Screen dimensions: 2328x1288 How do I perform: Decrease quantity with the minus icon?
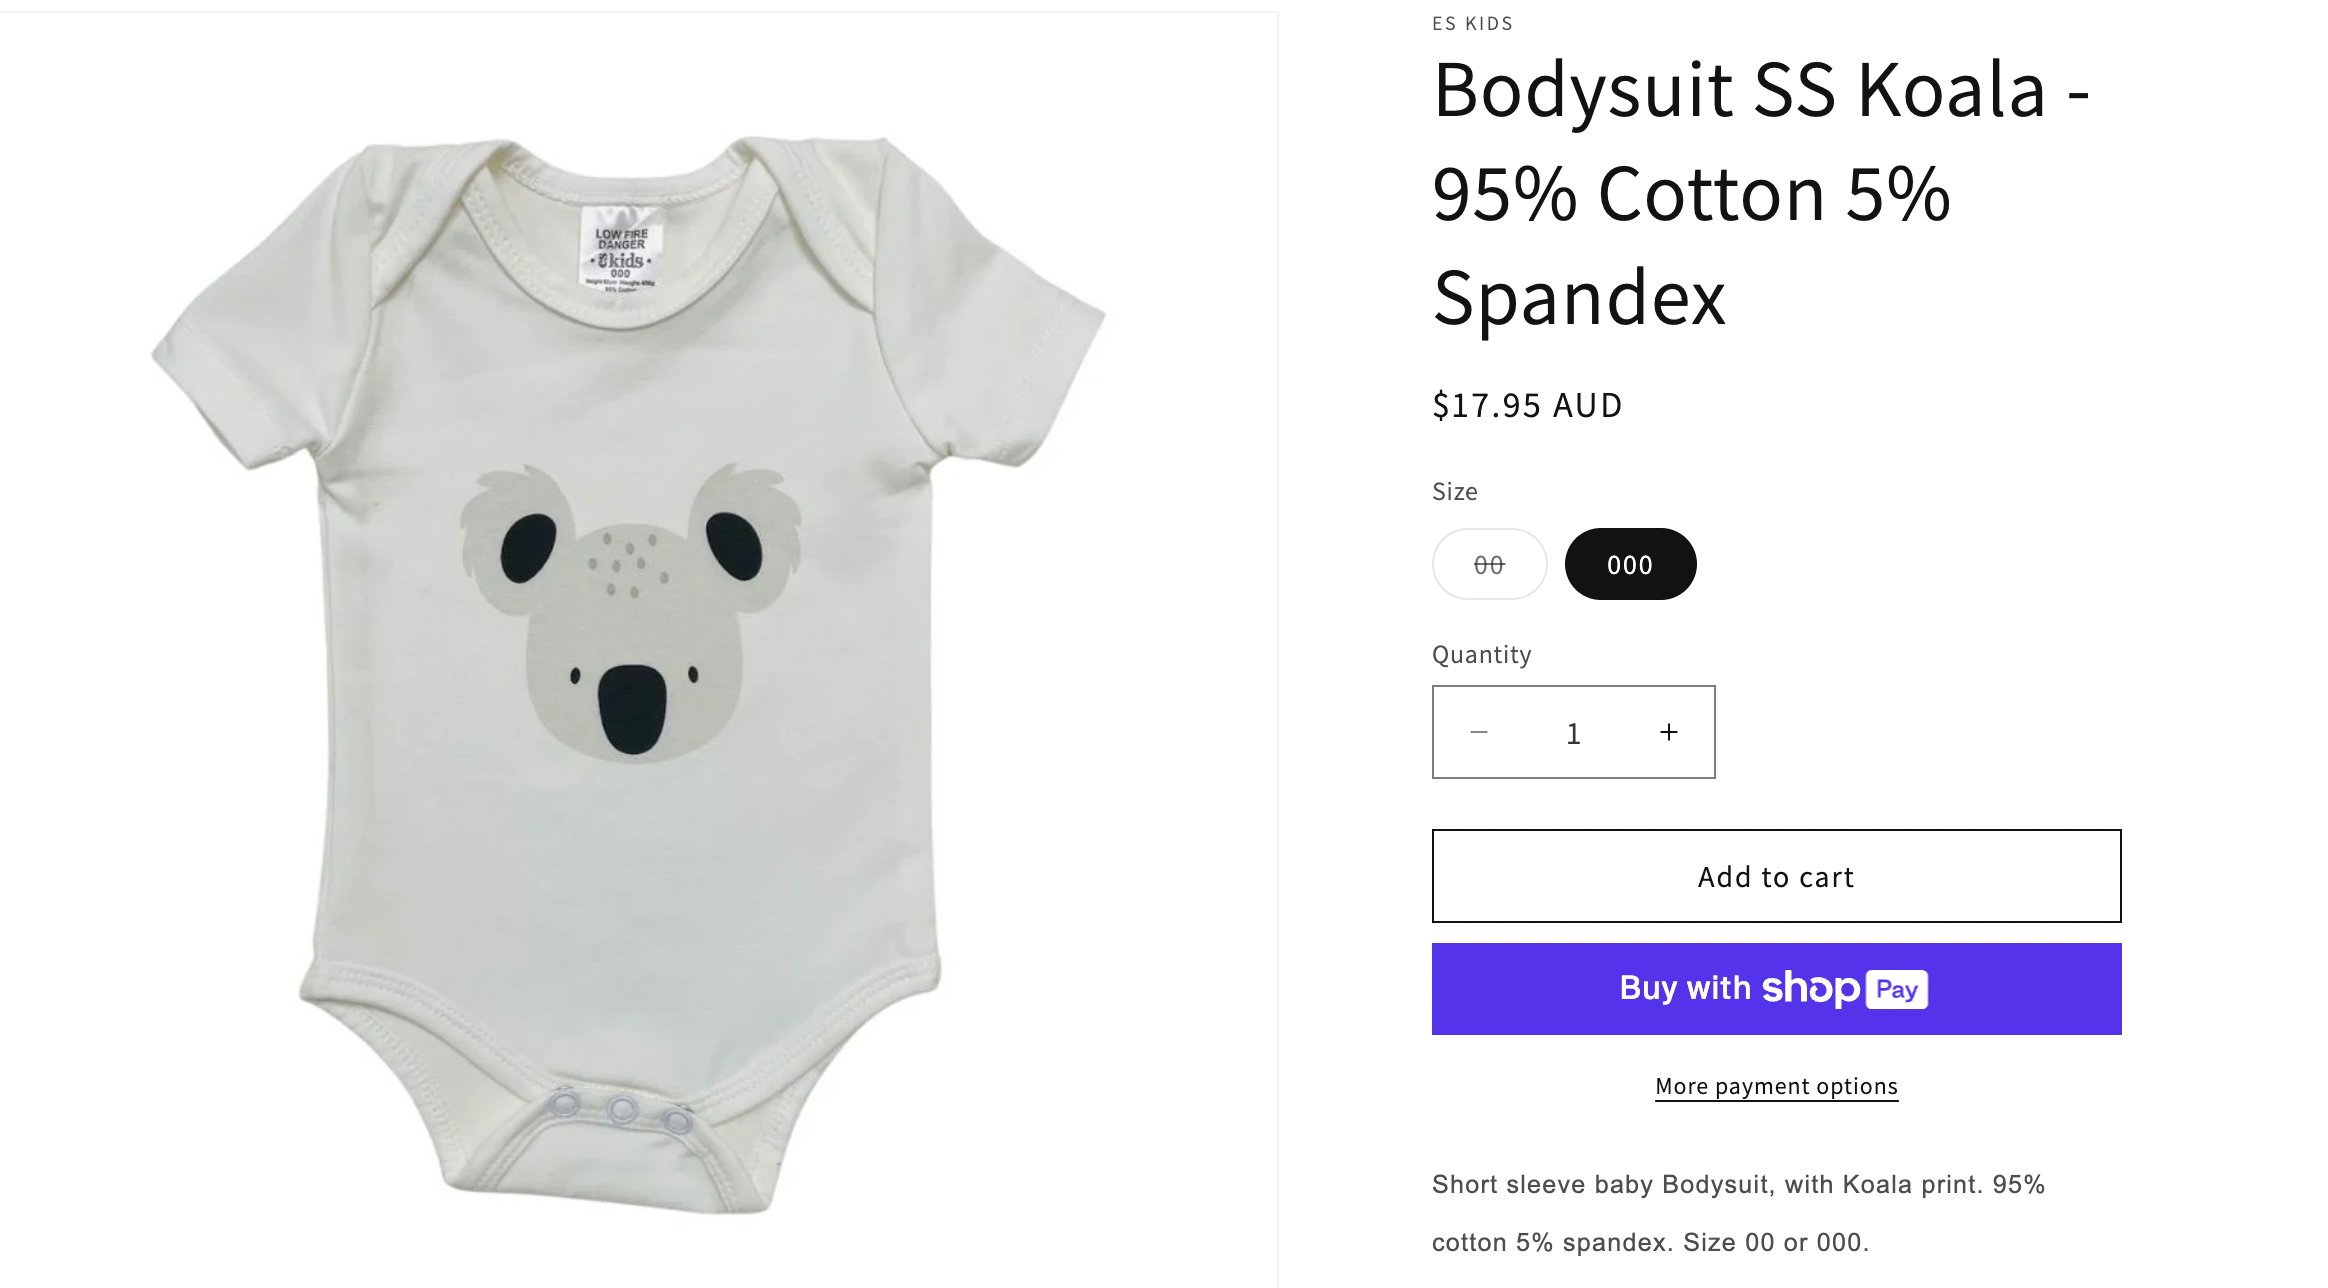1479,733
